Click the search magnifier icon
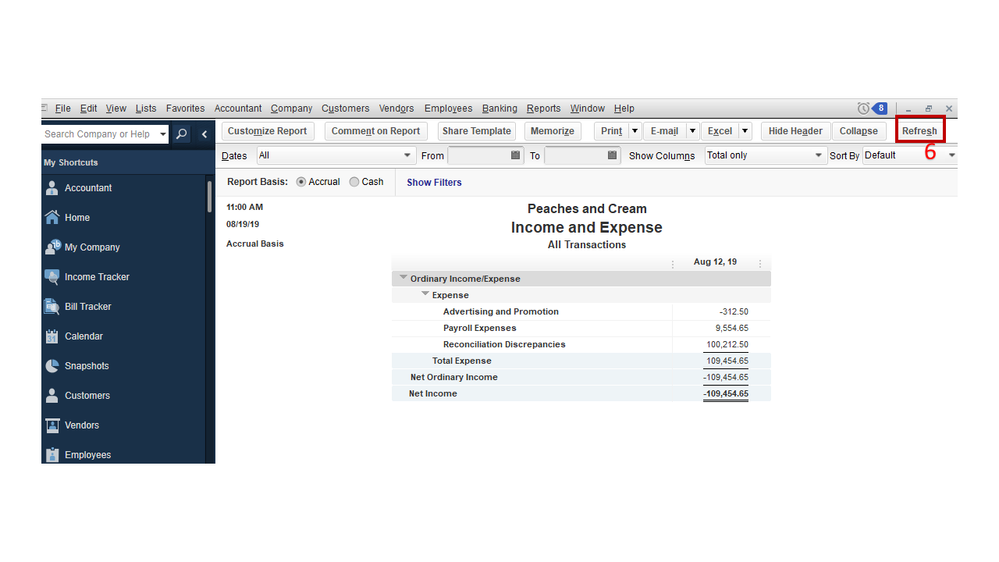999x562 pixels. click(182, 134)
